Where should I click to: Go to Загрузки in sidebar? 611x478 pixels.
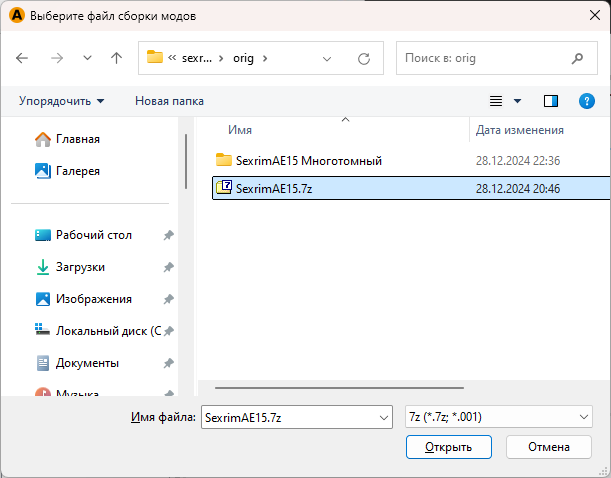[x=80, y=267]
